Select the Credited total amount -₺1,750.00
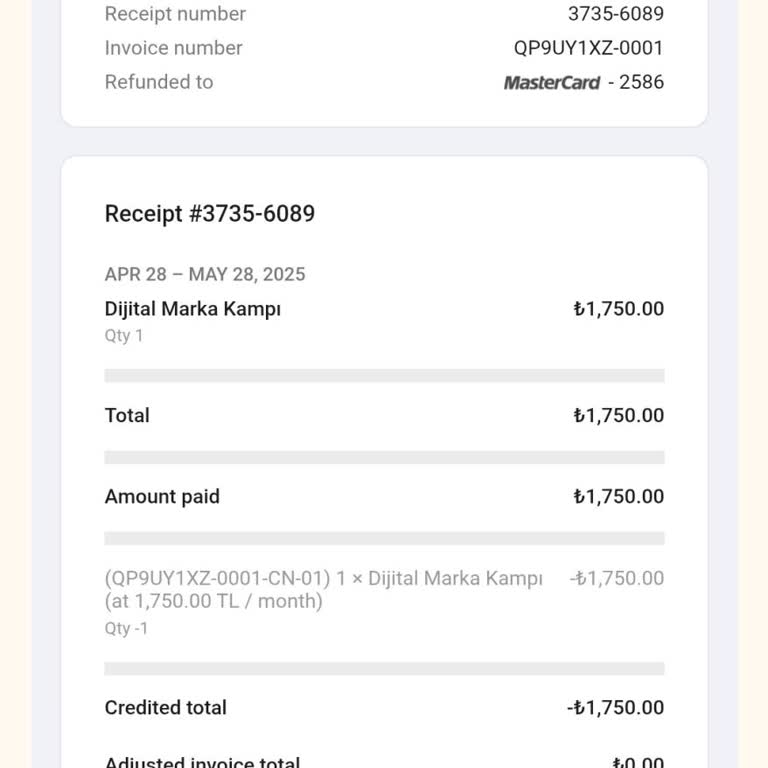 (615, 707)
